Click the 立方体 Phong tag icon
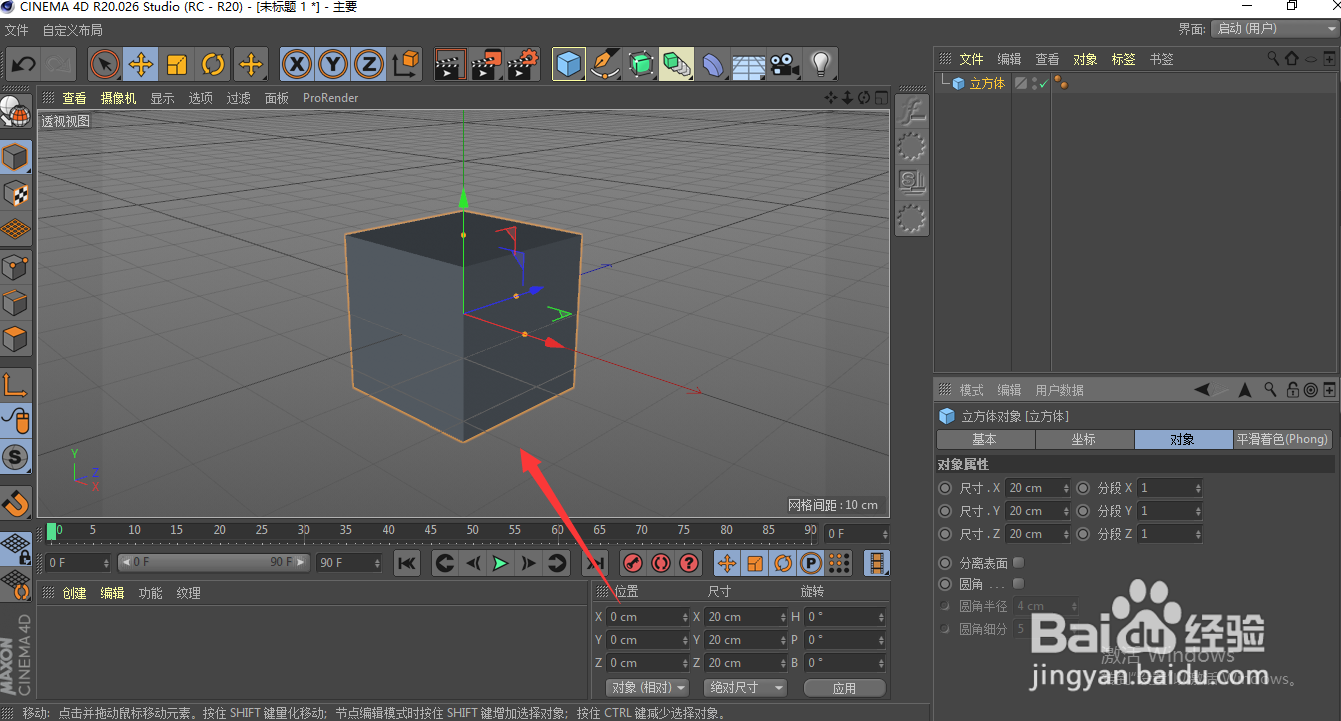This screenshot has width=1341, height=721. 1061,84
